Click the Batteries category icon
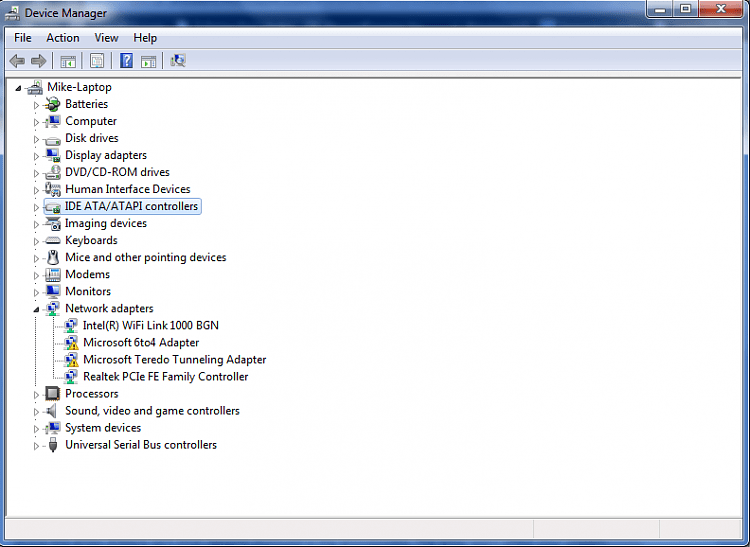The image size is (750, 547). pyautogui.click(x=53, y=104)
